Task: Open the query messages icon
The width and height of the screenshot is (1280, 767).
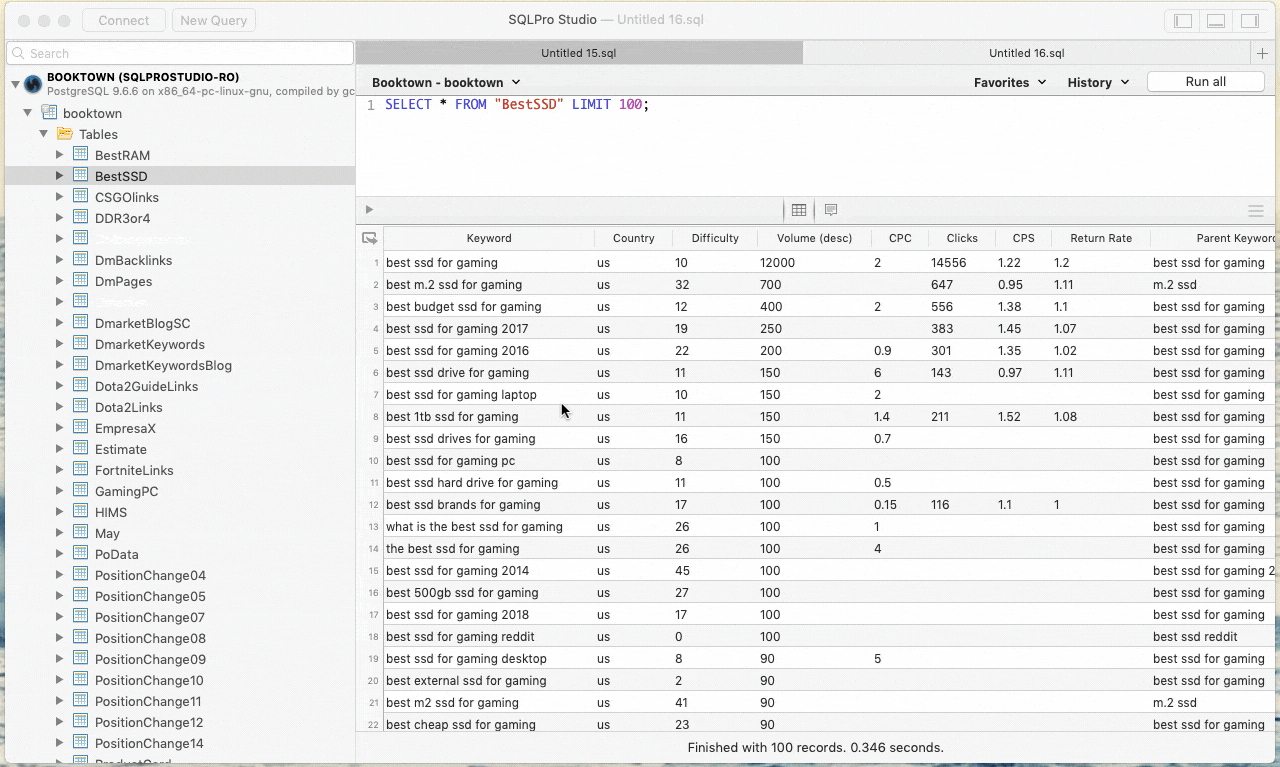Action: pos(830,210)
